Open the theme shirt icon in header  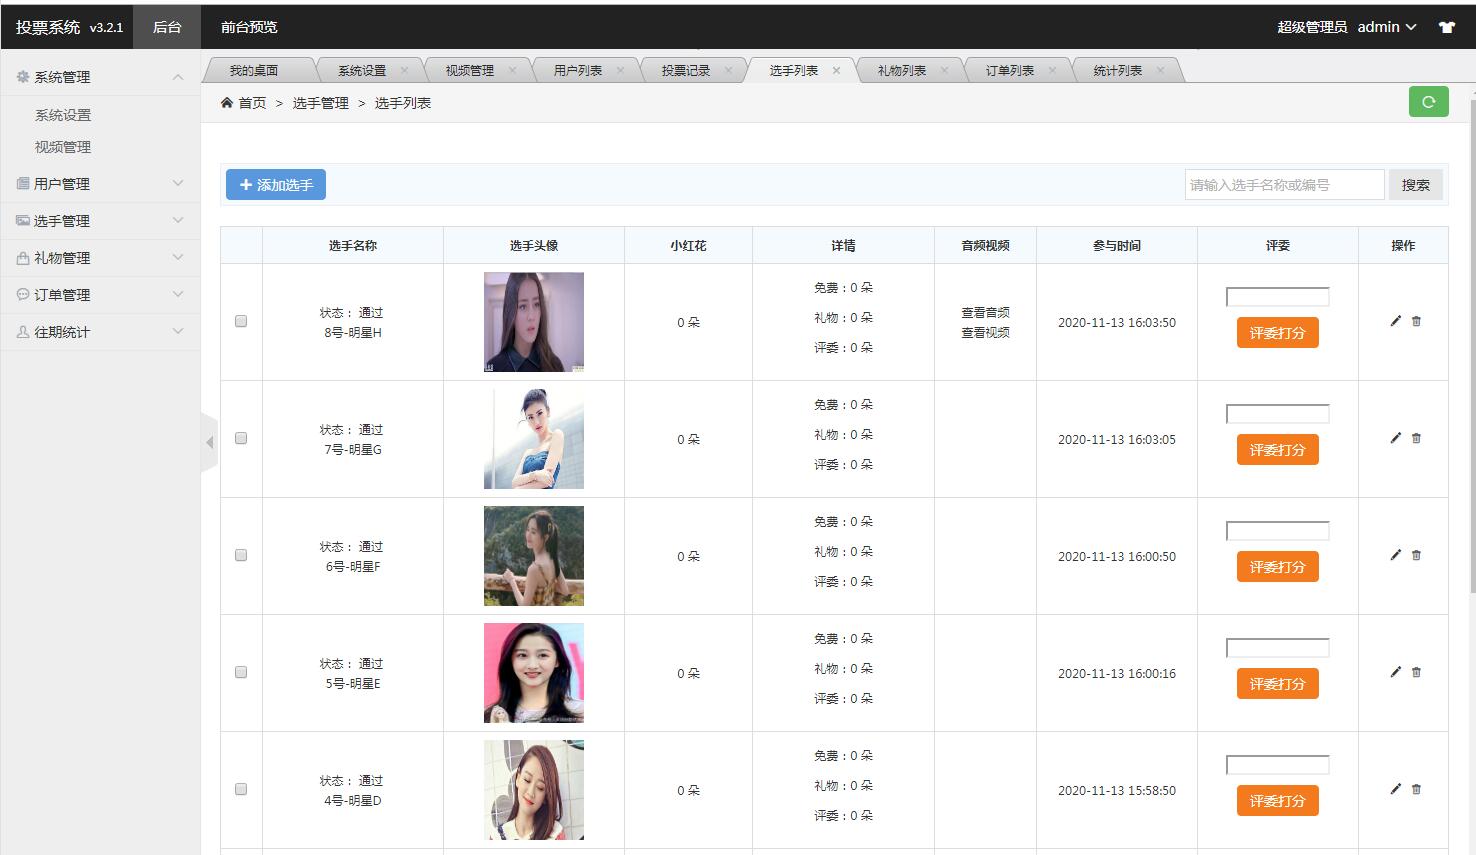click(1446, 27)
